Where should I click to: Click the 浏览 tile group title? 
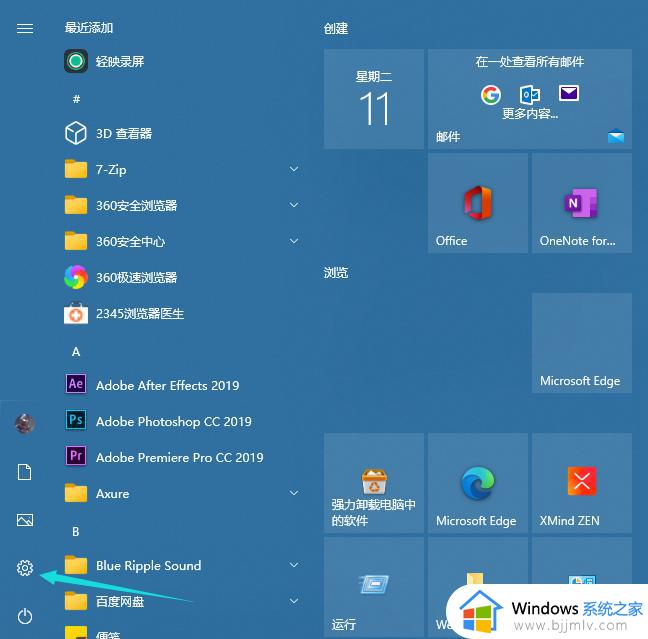point(336,272)
